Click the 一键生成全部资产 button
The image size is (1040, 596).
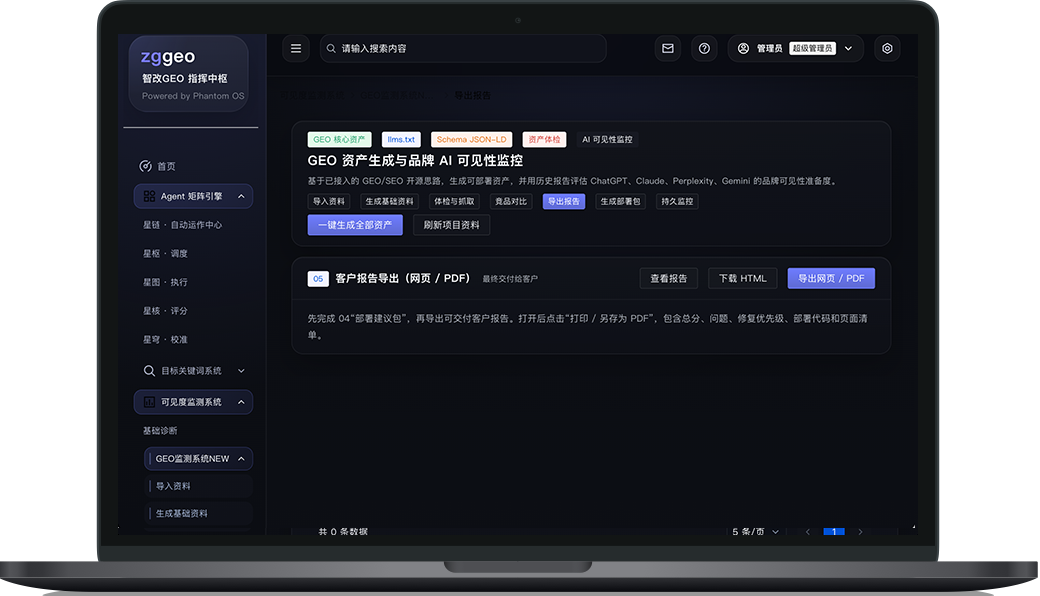(x=355, y=225)
